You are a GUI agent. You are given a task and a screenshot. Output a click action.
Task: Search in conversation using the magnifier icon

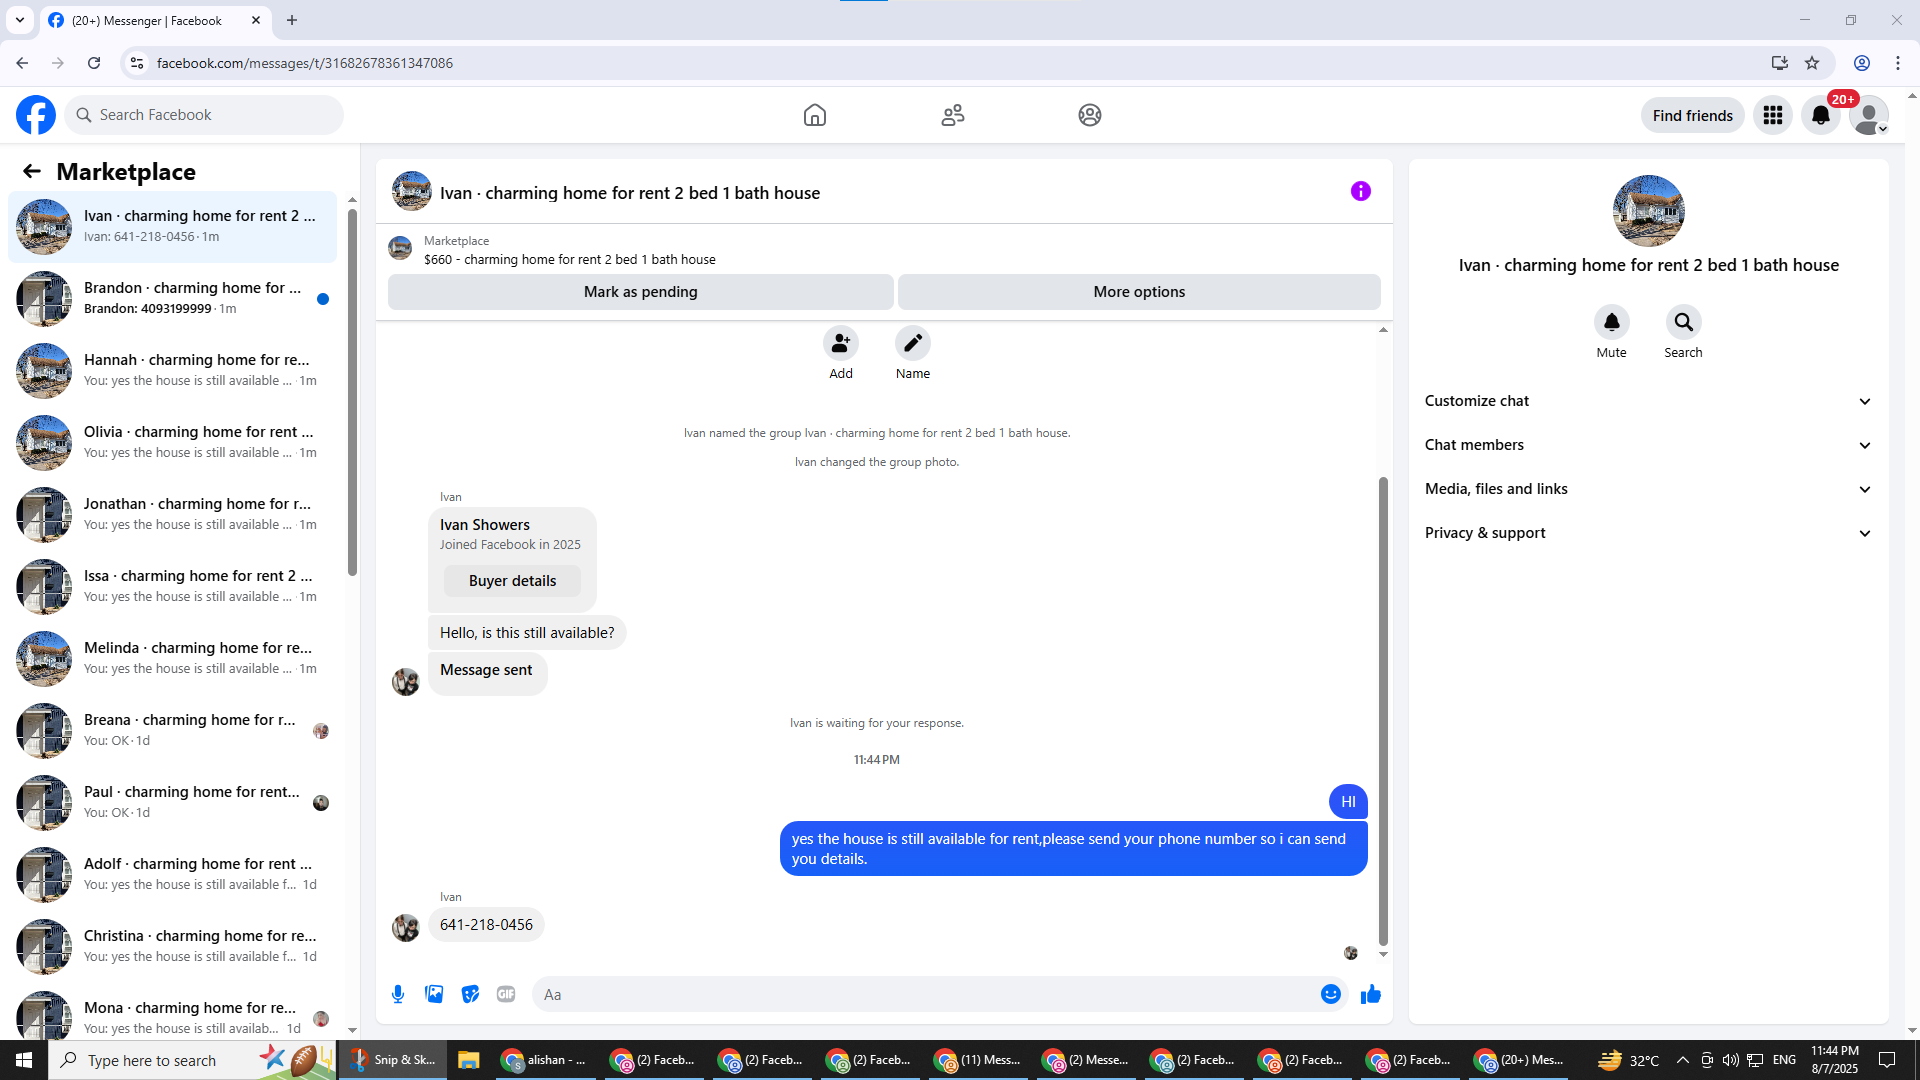point(1683,323)
